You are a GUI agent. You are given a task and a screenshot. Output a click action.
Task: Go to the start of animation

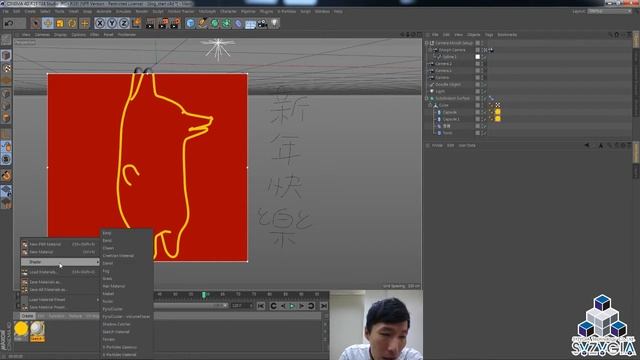pyautogui.click(x=261, y=306)
